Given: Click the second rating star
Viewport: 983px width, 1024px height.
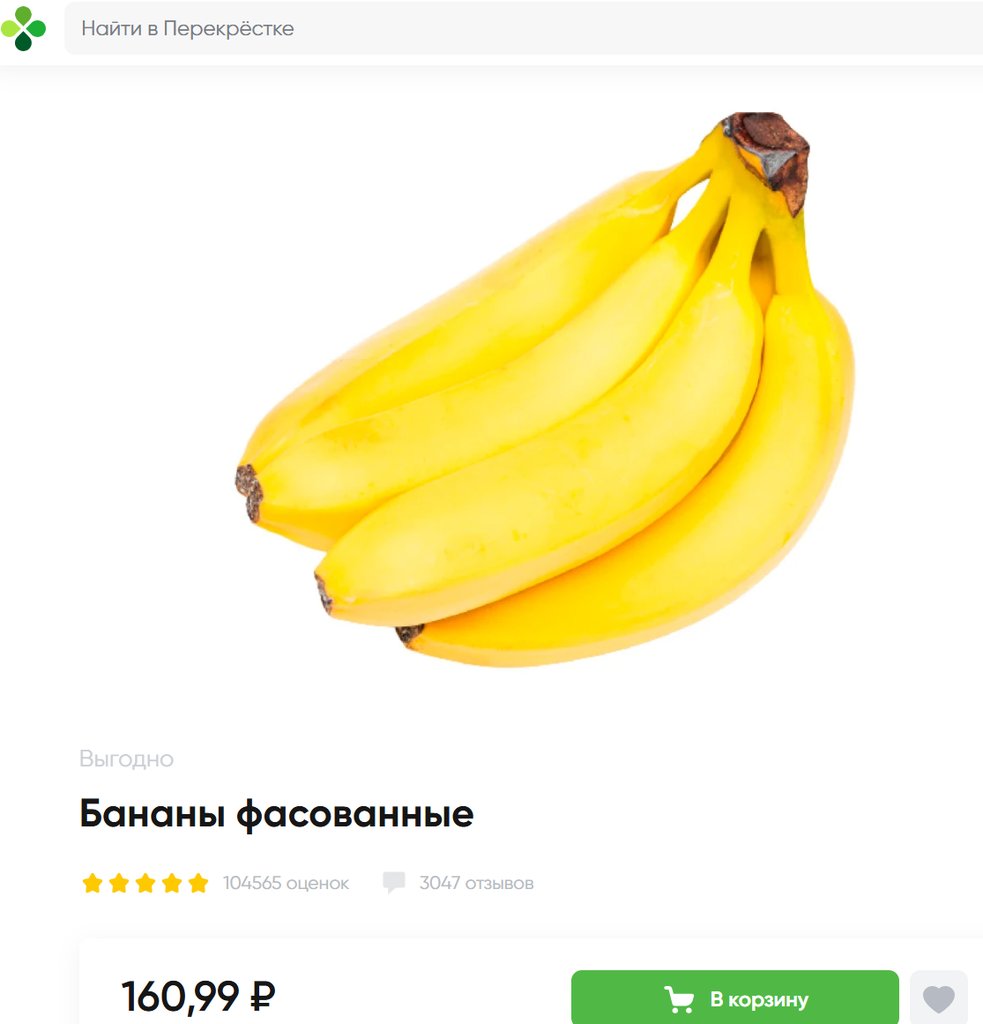Looking at the screenshot, I should pyautogui.click(x=119, y=883).
